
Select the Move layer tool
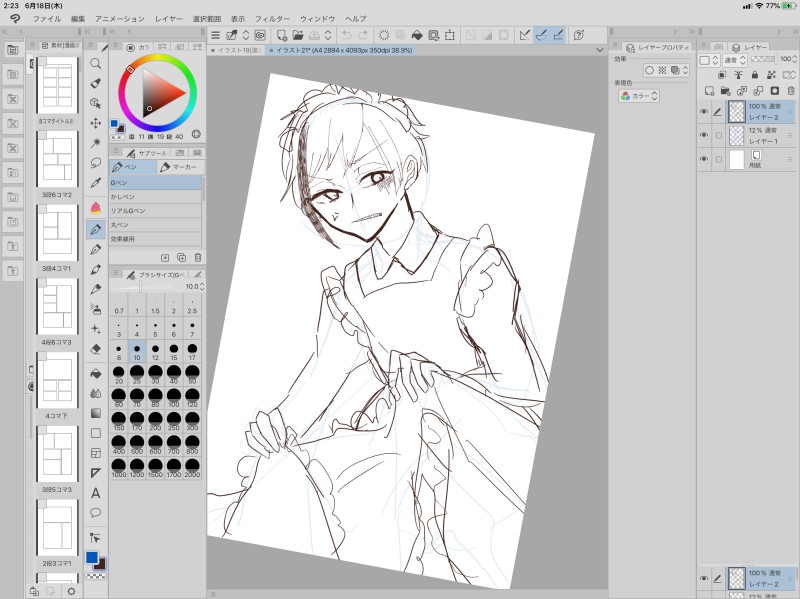point(95,123)
